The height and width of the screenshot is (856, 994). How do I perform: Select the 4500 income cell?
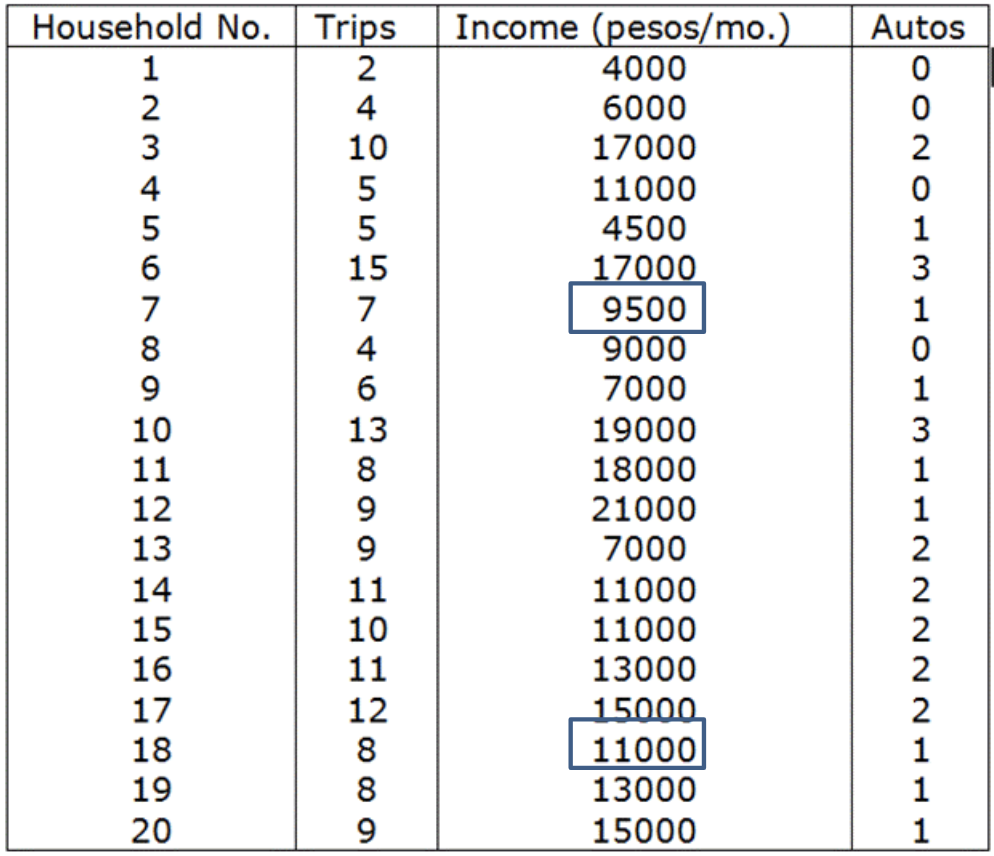pos(644,228)
